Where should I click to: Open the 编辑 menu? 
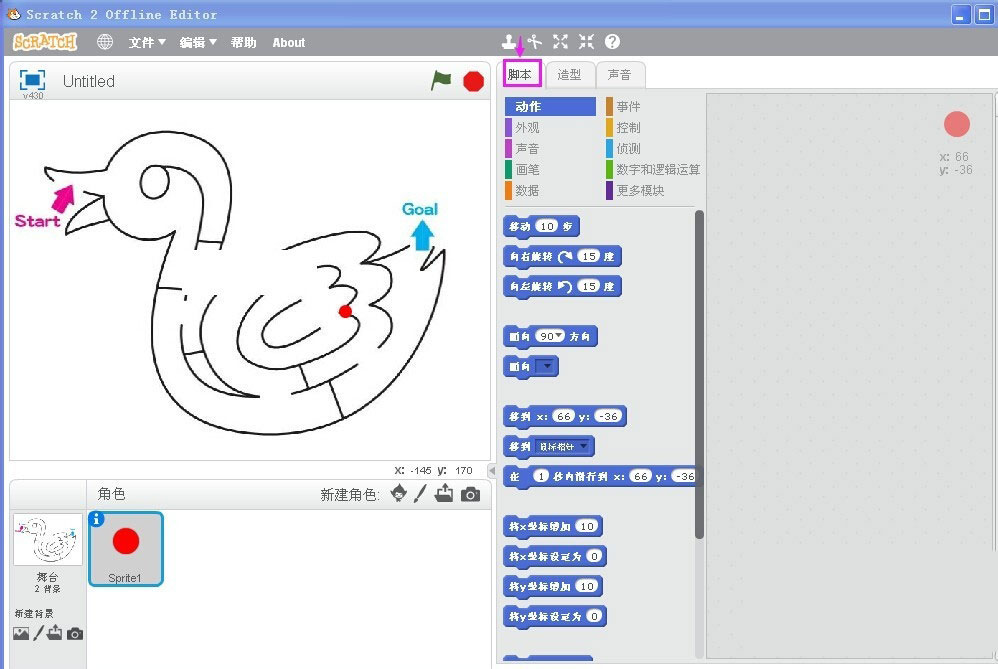pos(199,42)
